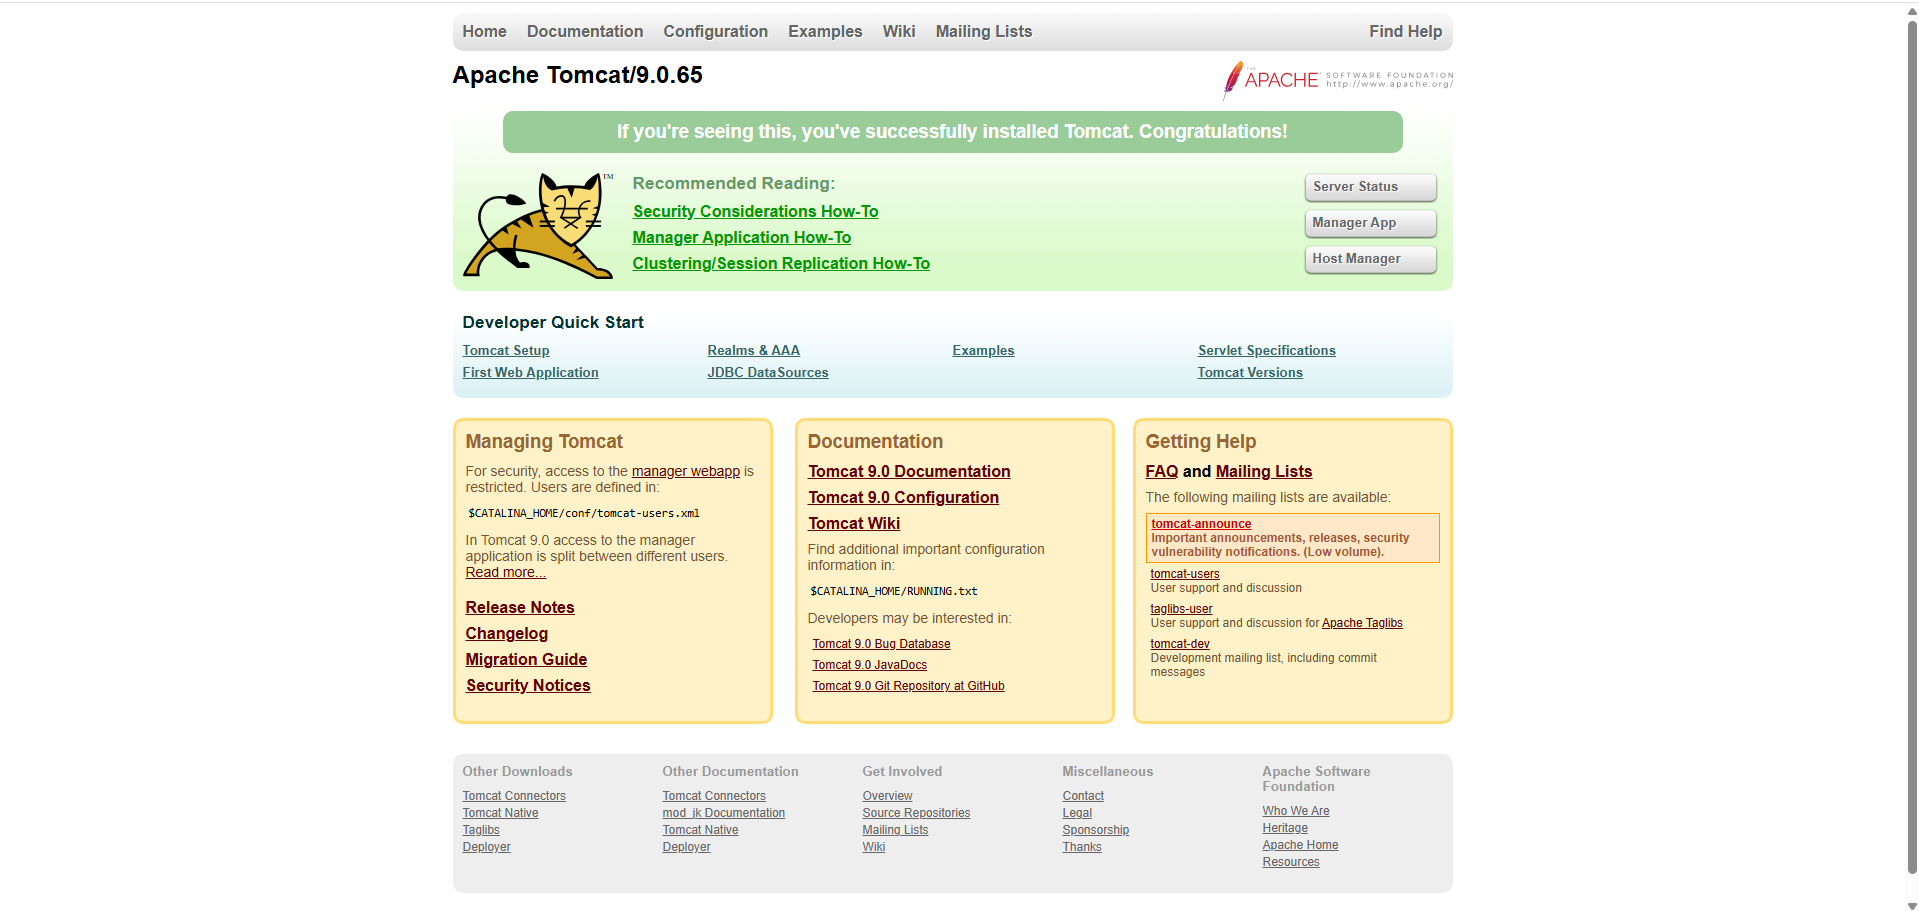Open Tomcat 9.0 Documentation link
1919x911 pixels.
point(909,472)
